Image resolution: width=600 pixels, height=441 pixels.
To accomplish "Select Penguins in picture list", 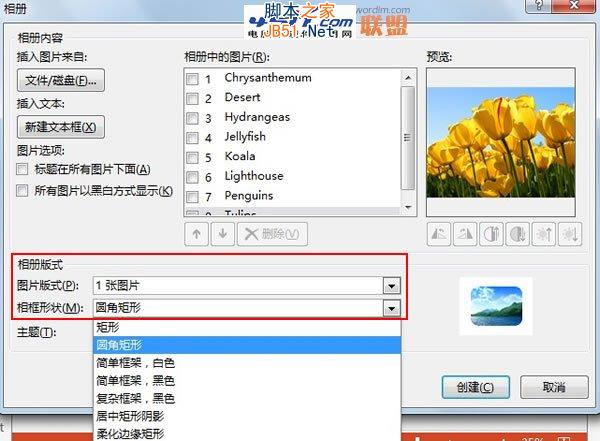I will [249, 196].
